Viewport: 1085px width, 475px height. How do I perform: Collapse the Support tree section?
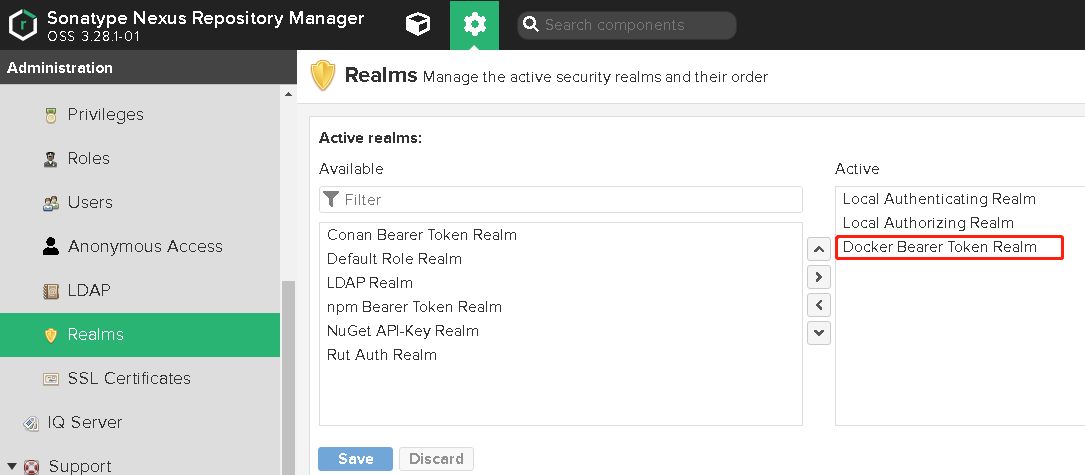(11, 466)
